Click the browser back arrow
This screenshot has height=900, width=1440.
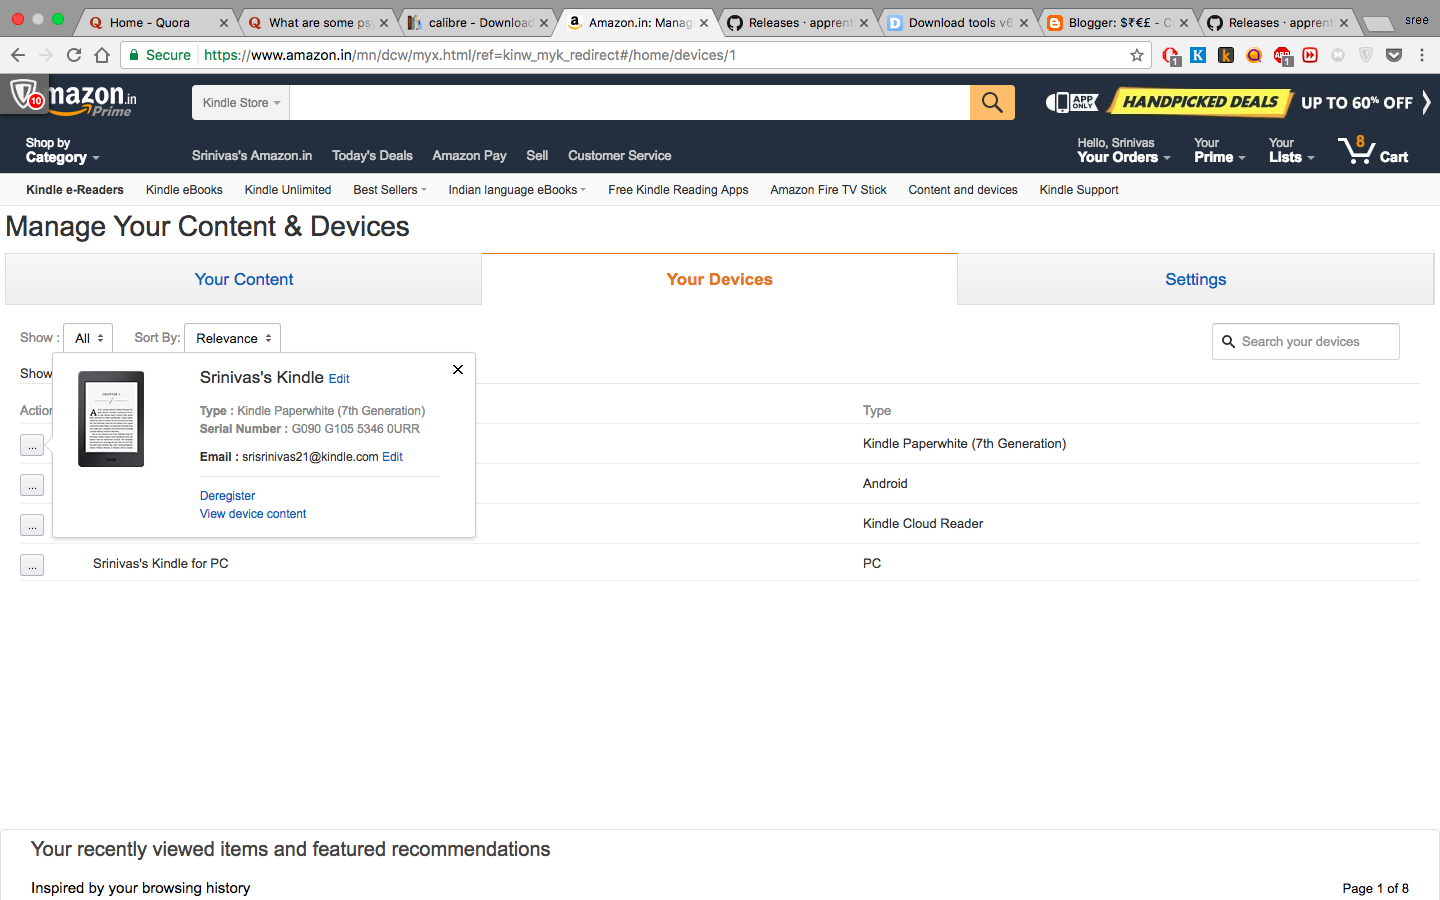[x=18, y=55]
